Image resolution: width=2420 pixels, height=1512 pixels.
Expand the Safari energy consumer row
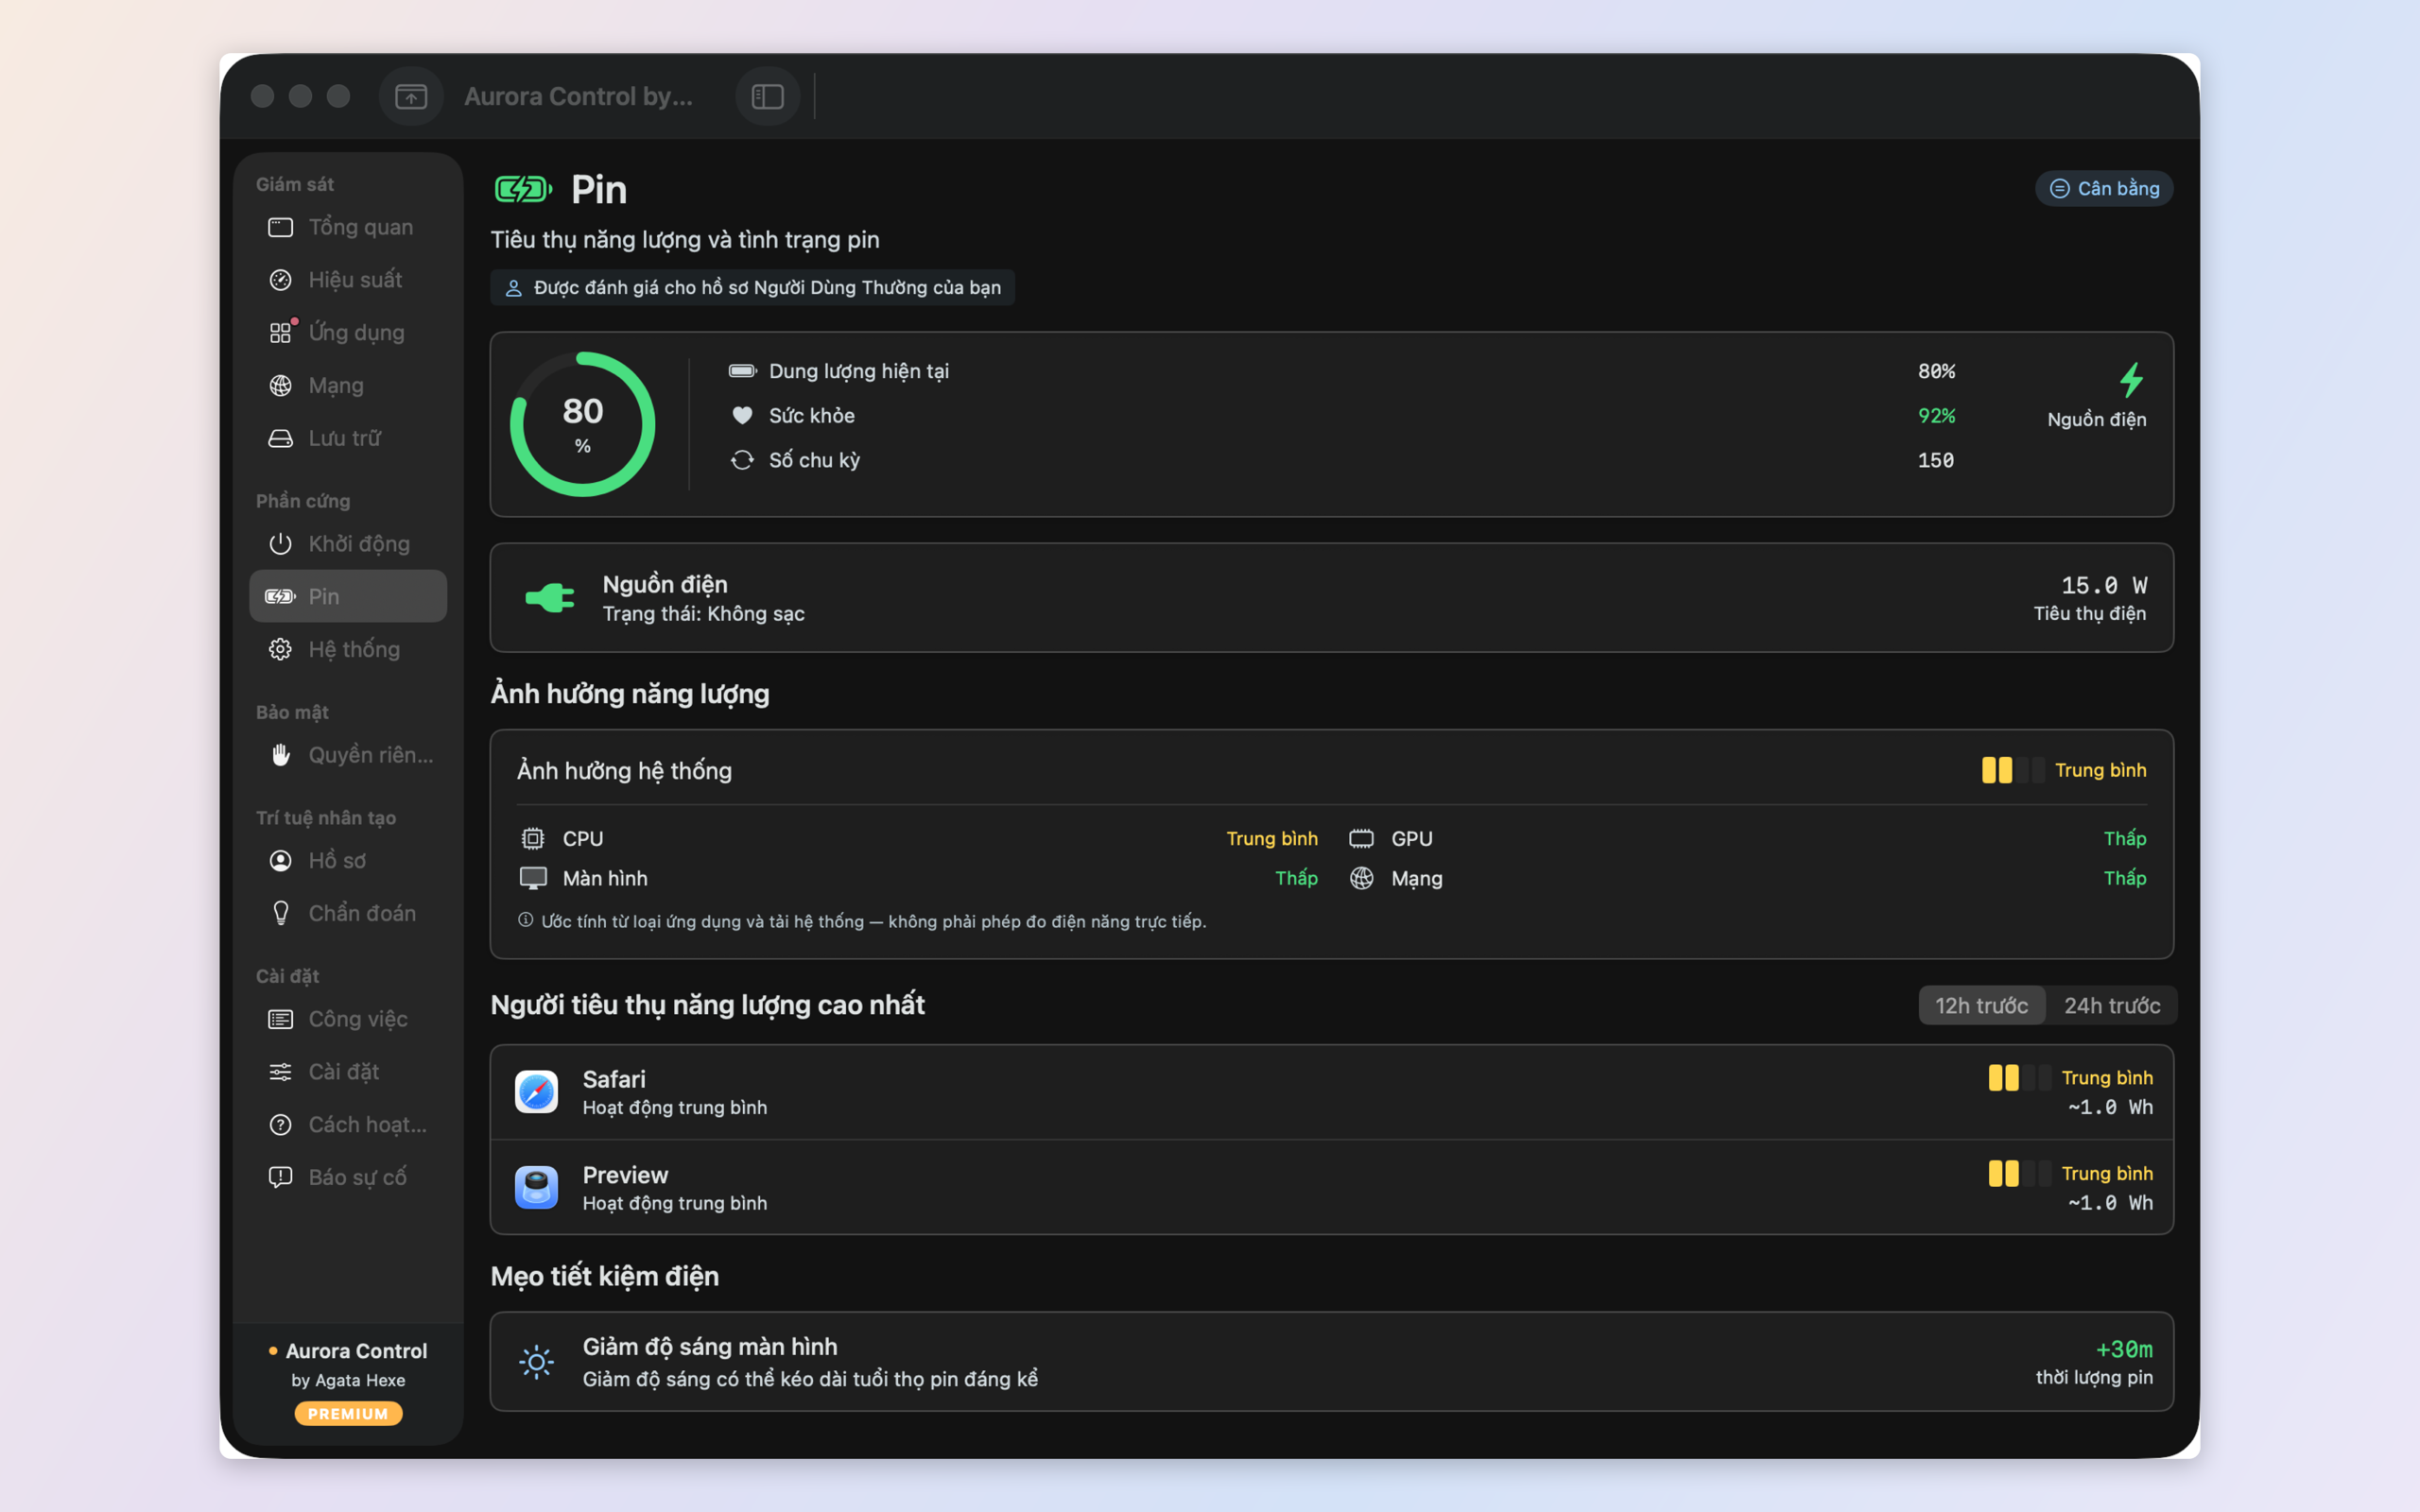tap(1331, 1092)
